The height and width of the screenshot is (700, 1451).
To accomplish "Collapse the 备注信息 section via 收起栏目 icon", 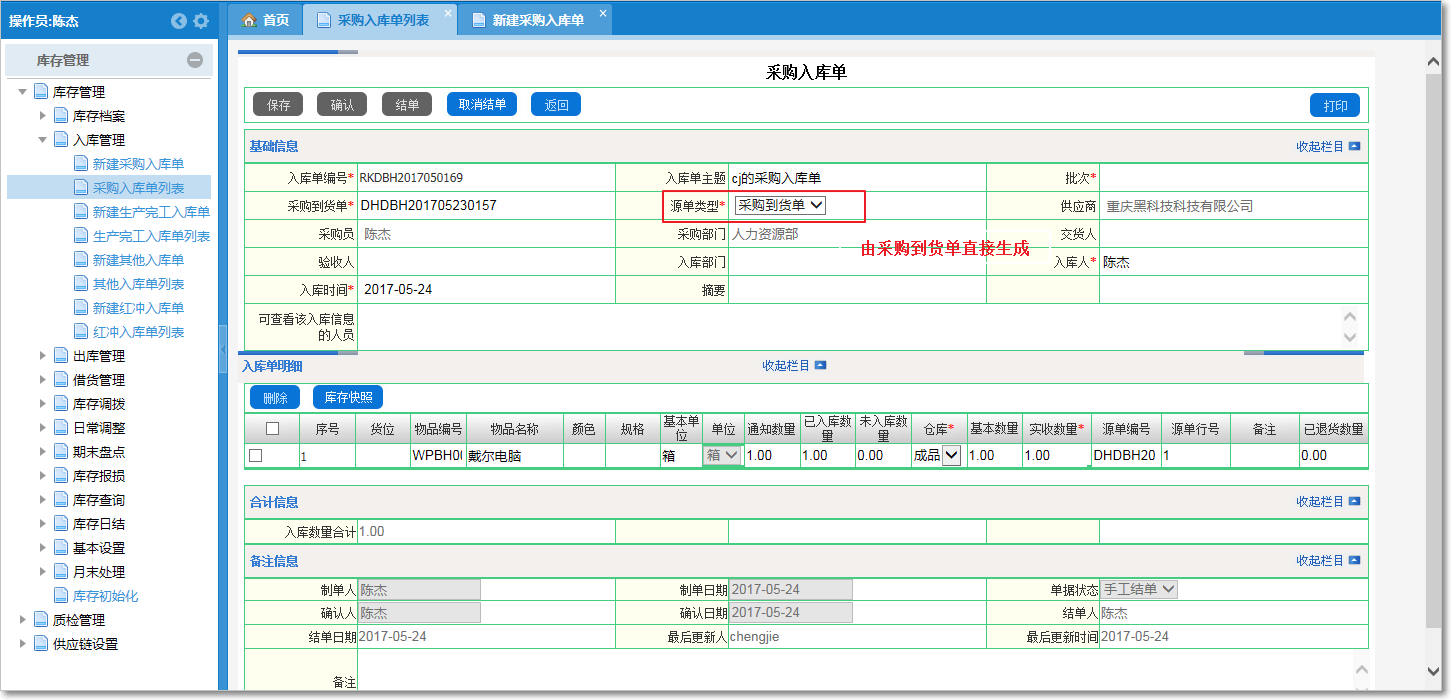I will [1354, 561].
